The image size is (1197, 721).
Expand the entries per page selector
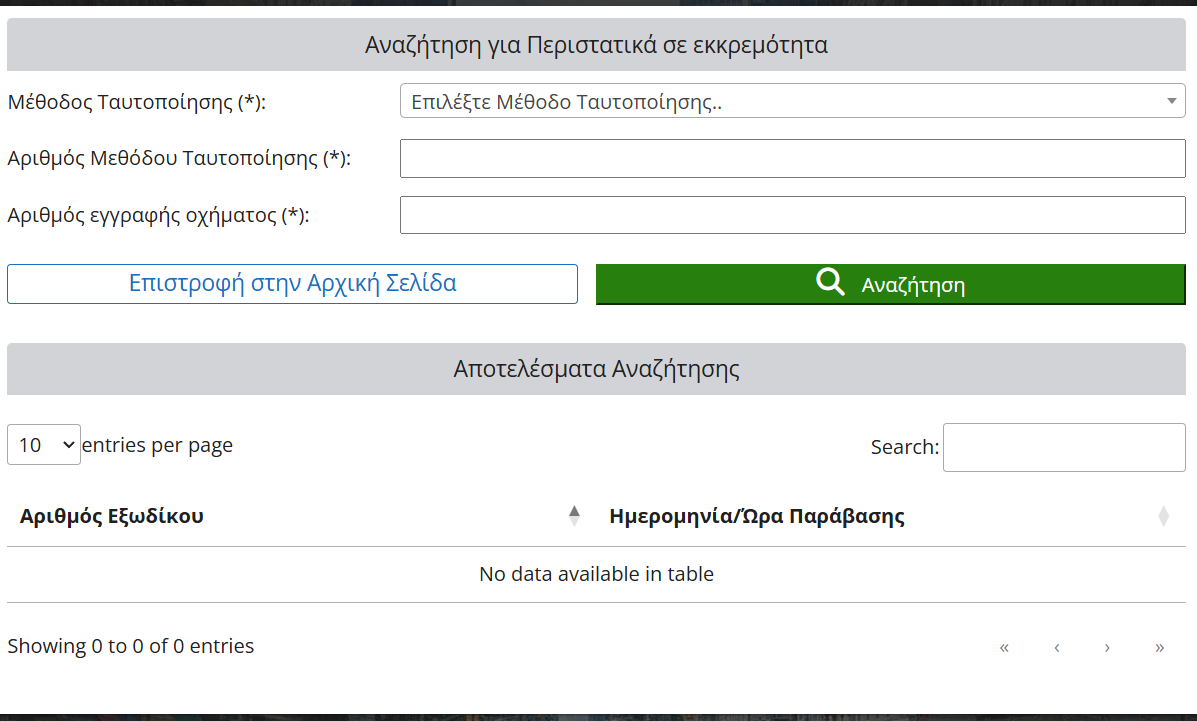pyautogui.click(x=44, y=445)
